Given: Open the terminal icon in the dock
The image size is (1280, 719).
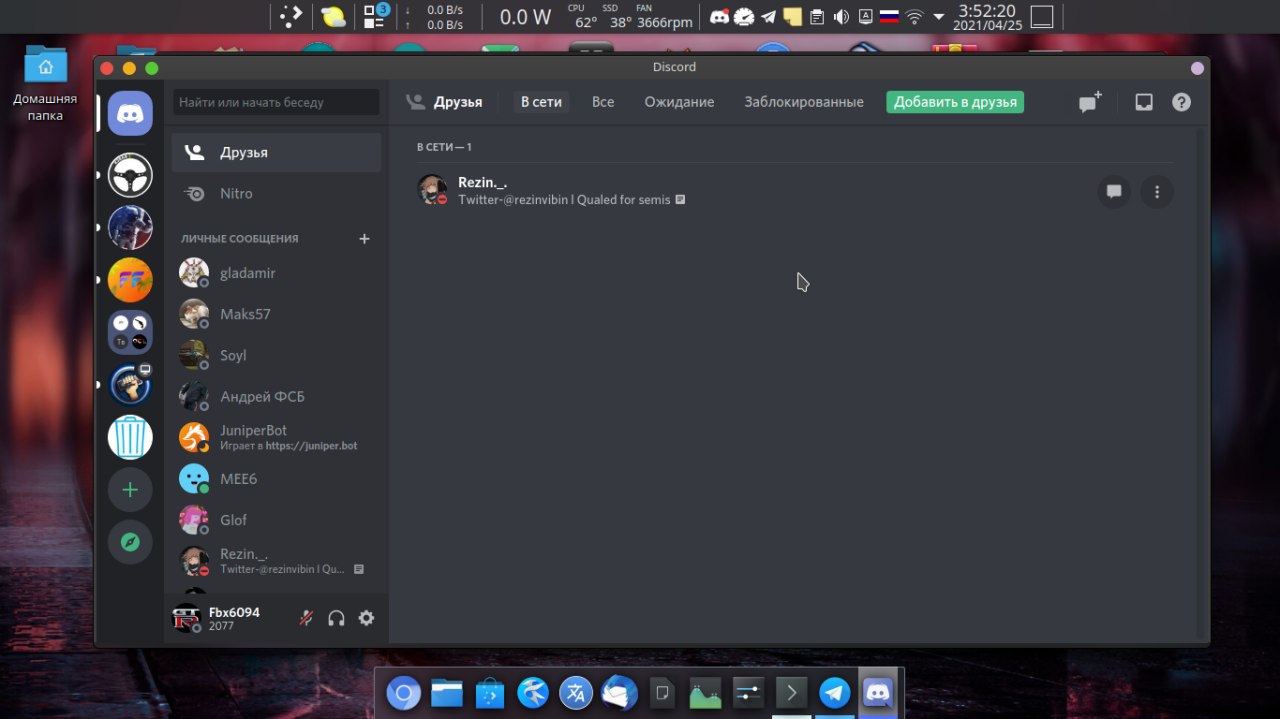Looking at the screenshot, I should (x=791, y=693).
